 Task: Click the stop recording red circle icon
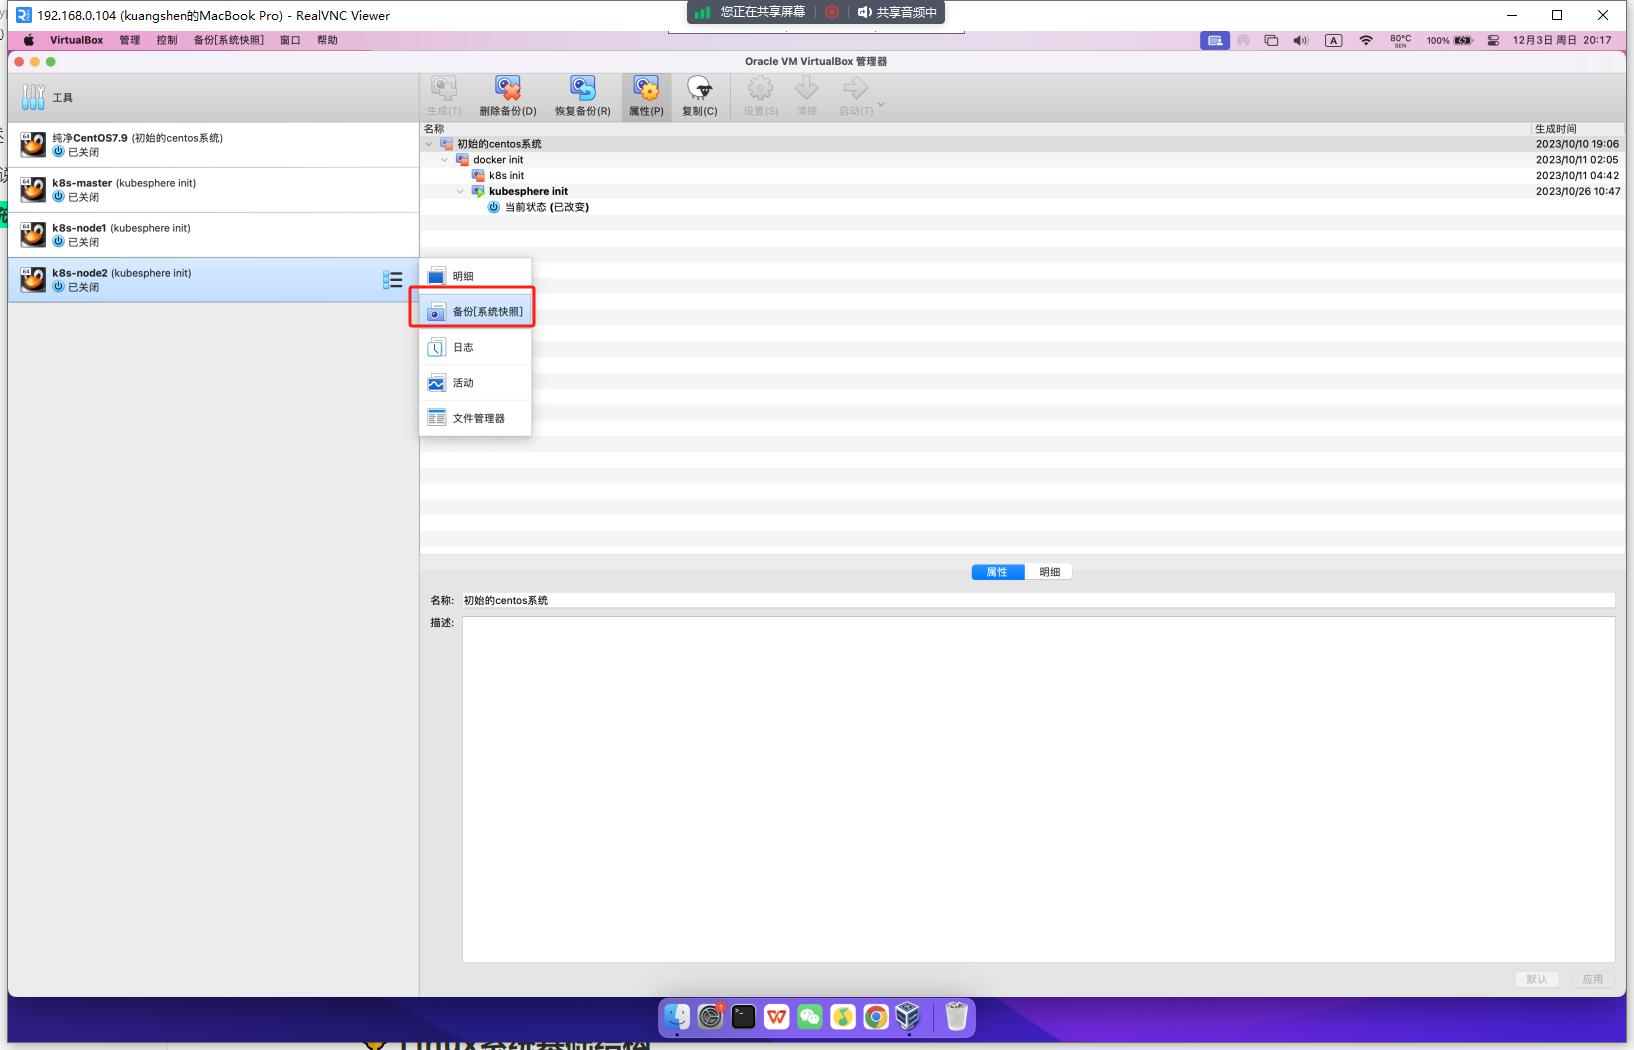tap(832, 12)
